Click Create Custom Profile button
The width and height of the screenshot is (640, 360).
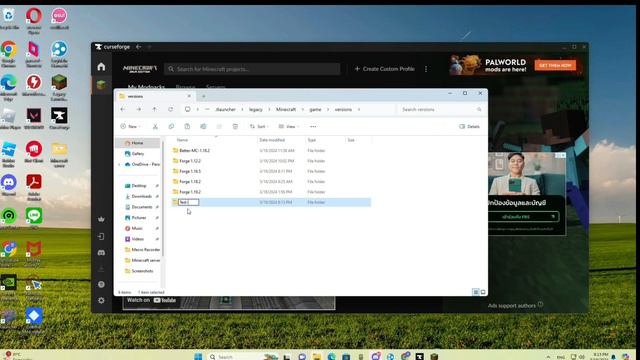[384, 69]
